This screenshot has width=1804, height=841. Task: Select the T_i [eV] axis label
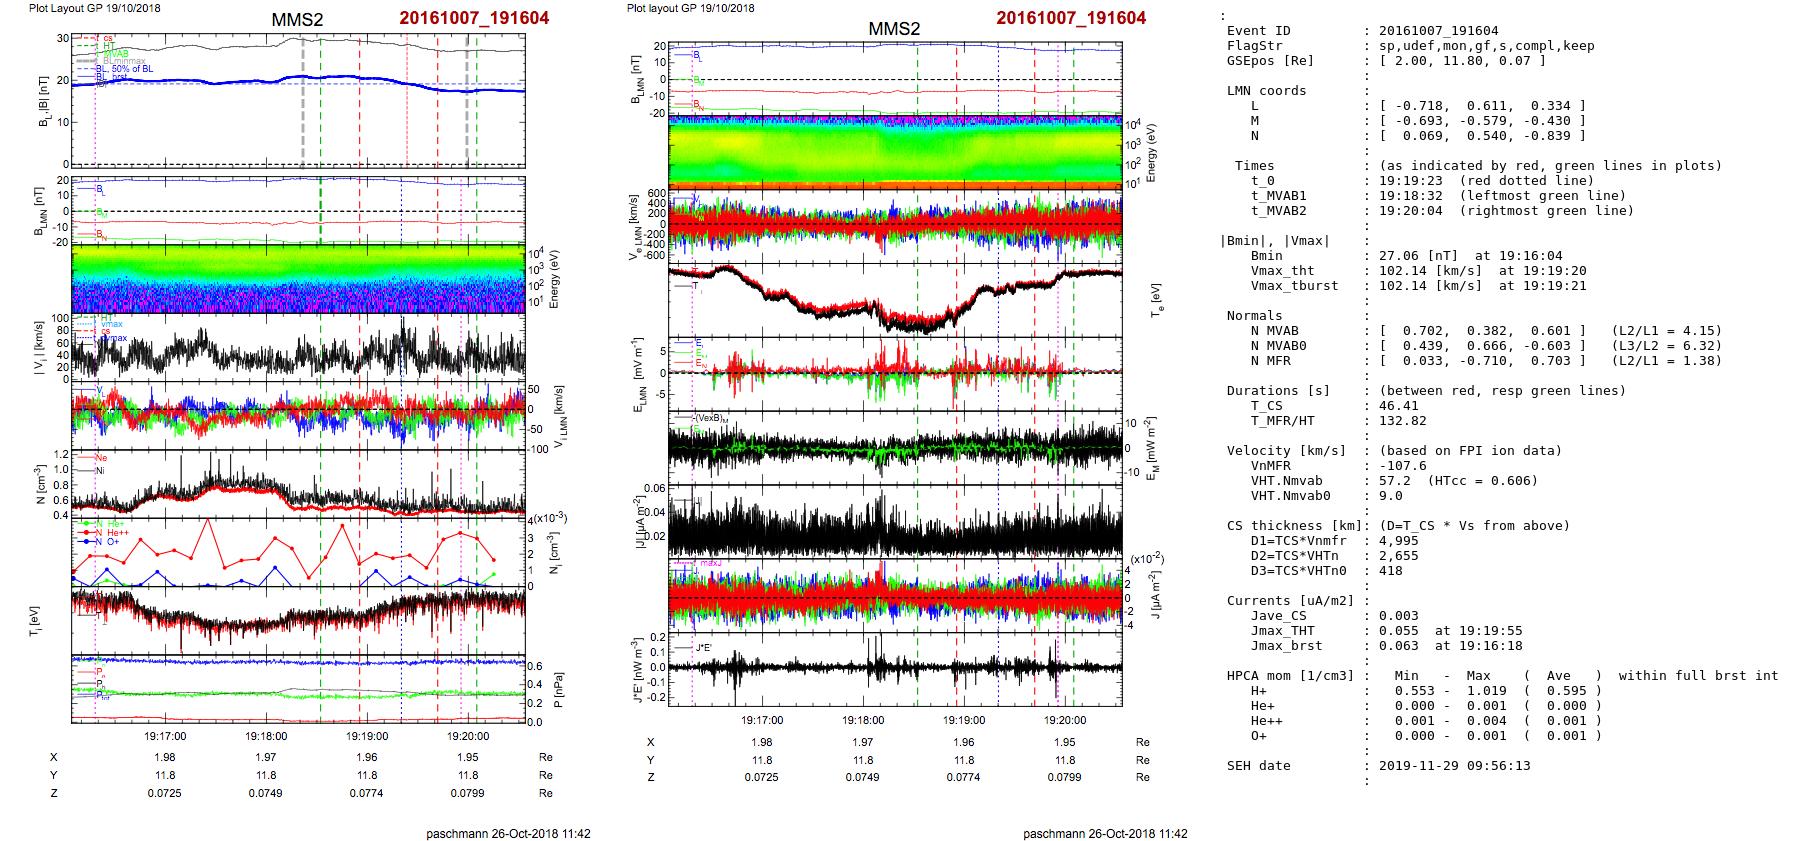[36, 620]
